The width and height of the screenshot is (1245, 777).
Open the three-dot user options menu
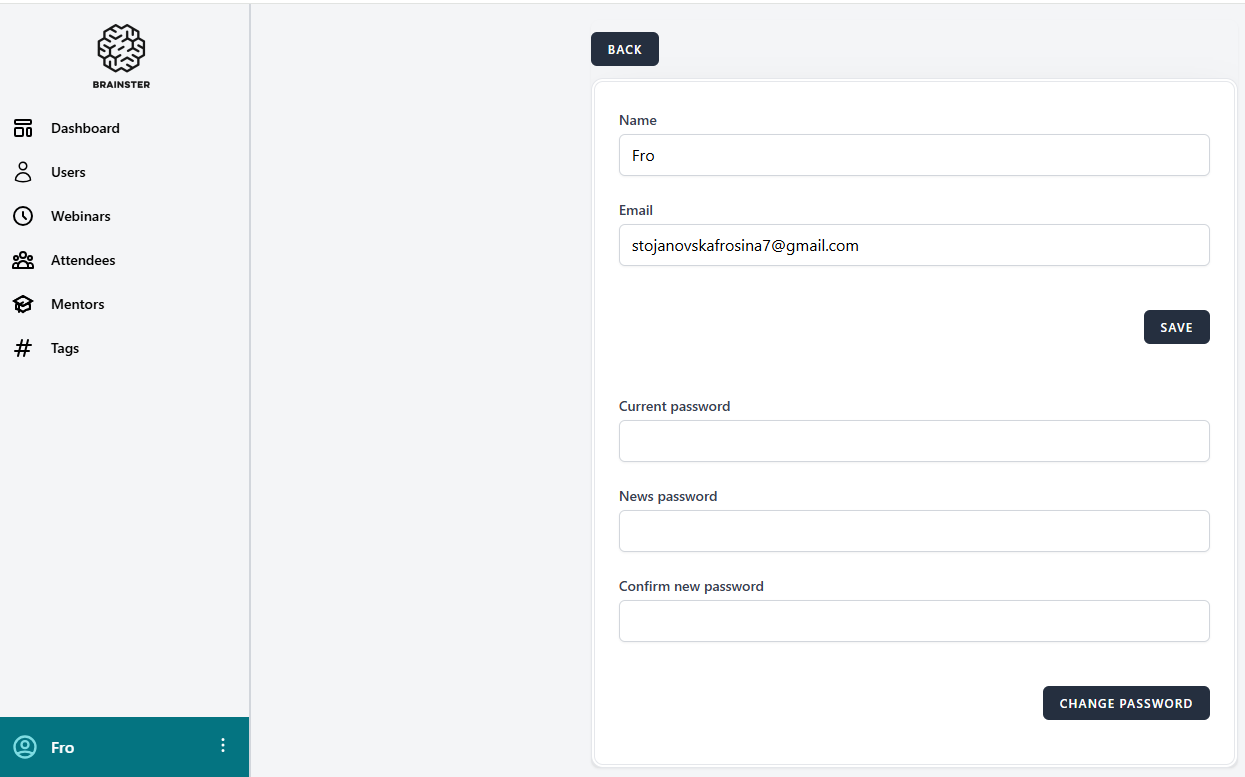tap(223, 746)
